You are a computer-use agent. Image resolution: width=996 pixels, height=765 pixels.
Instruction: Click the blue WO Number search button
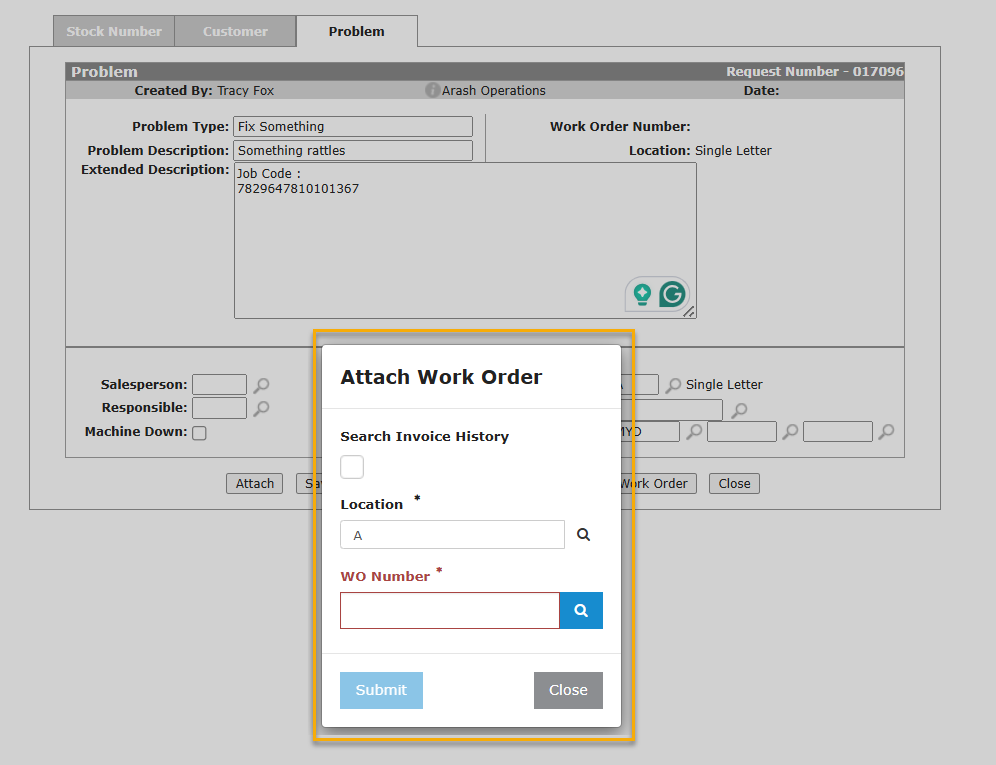[x=581, y=611]
